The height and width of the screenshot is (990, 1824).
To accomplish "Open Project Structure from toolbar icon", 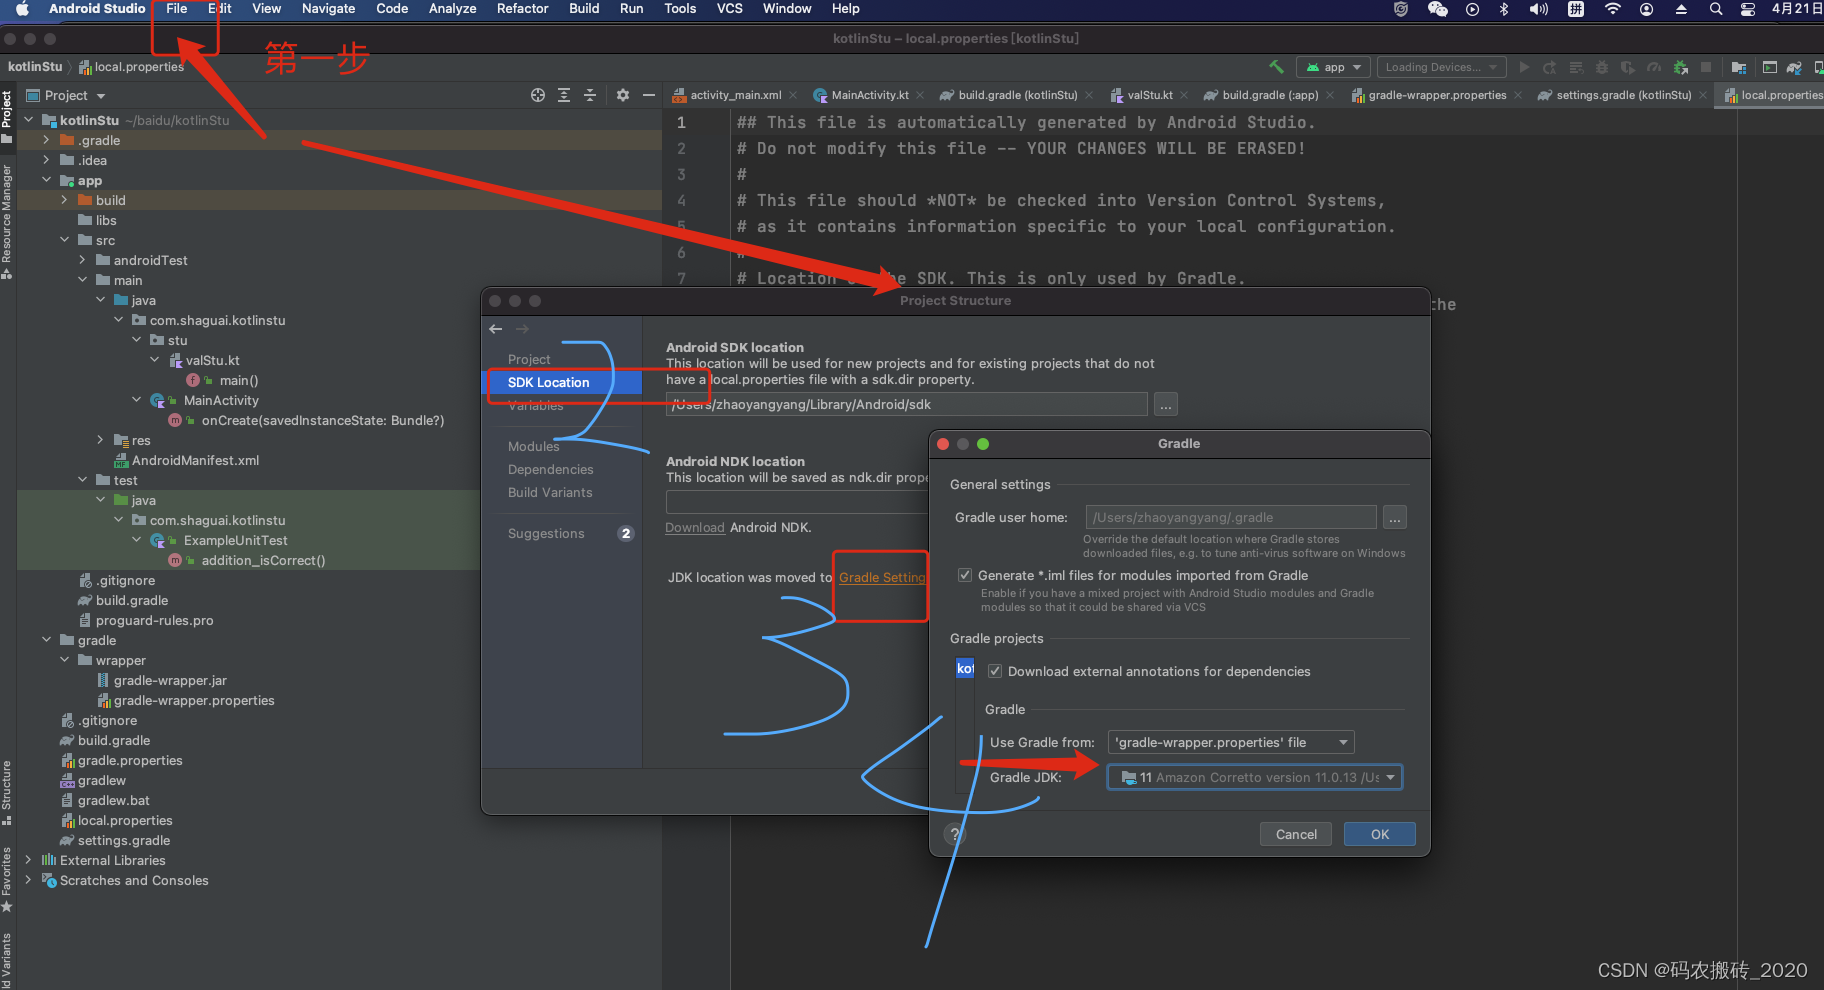I will coord(1739,67).
